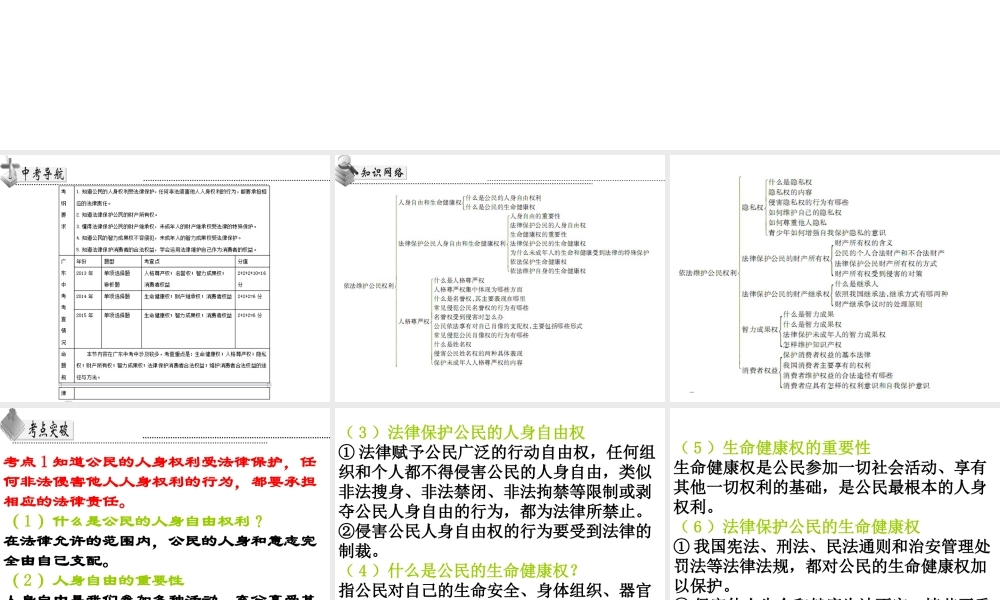1000x600 pixels.
Task: Open the 考点突破 slide thumbnail
Action: pyautogui.click(x=165, y=504)
